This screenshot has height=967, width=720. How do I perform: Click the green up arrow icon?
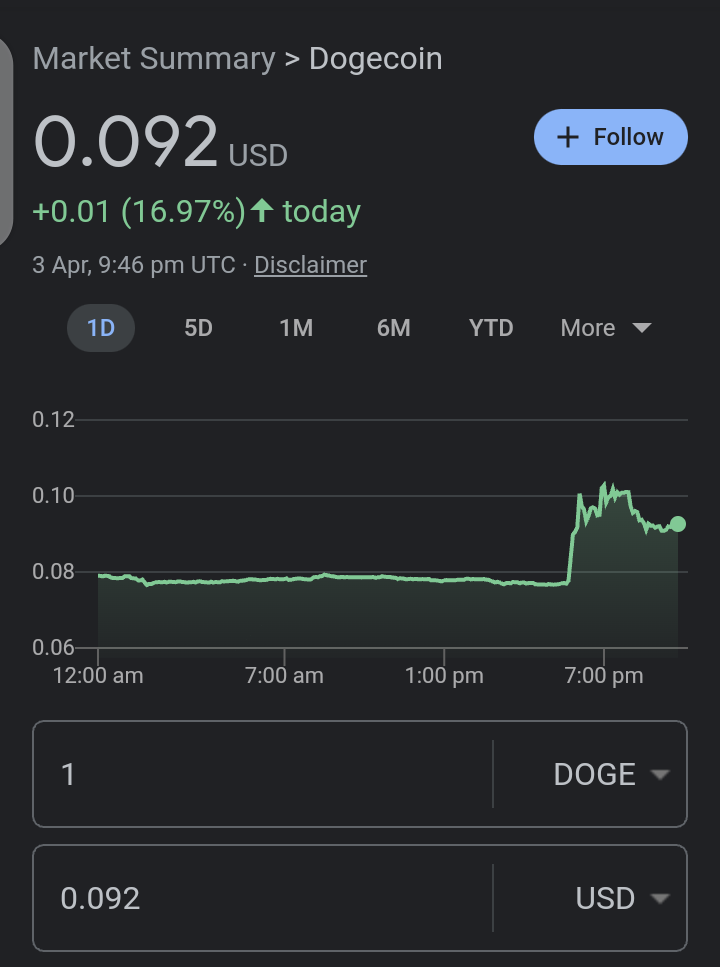tap(262, 211)
